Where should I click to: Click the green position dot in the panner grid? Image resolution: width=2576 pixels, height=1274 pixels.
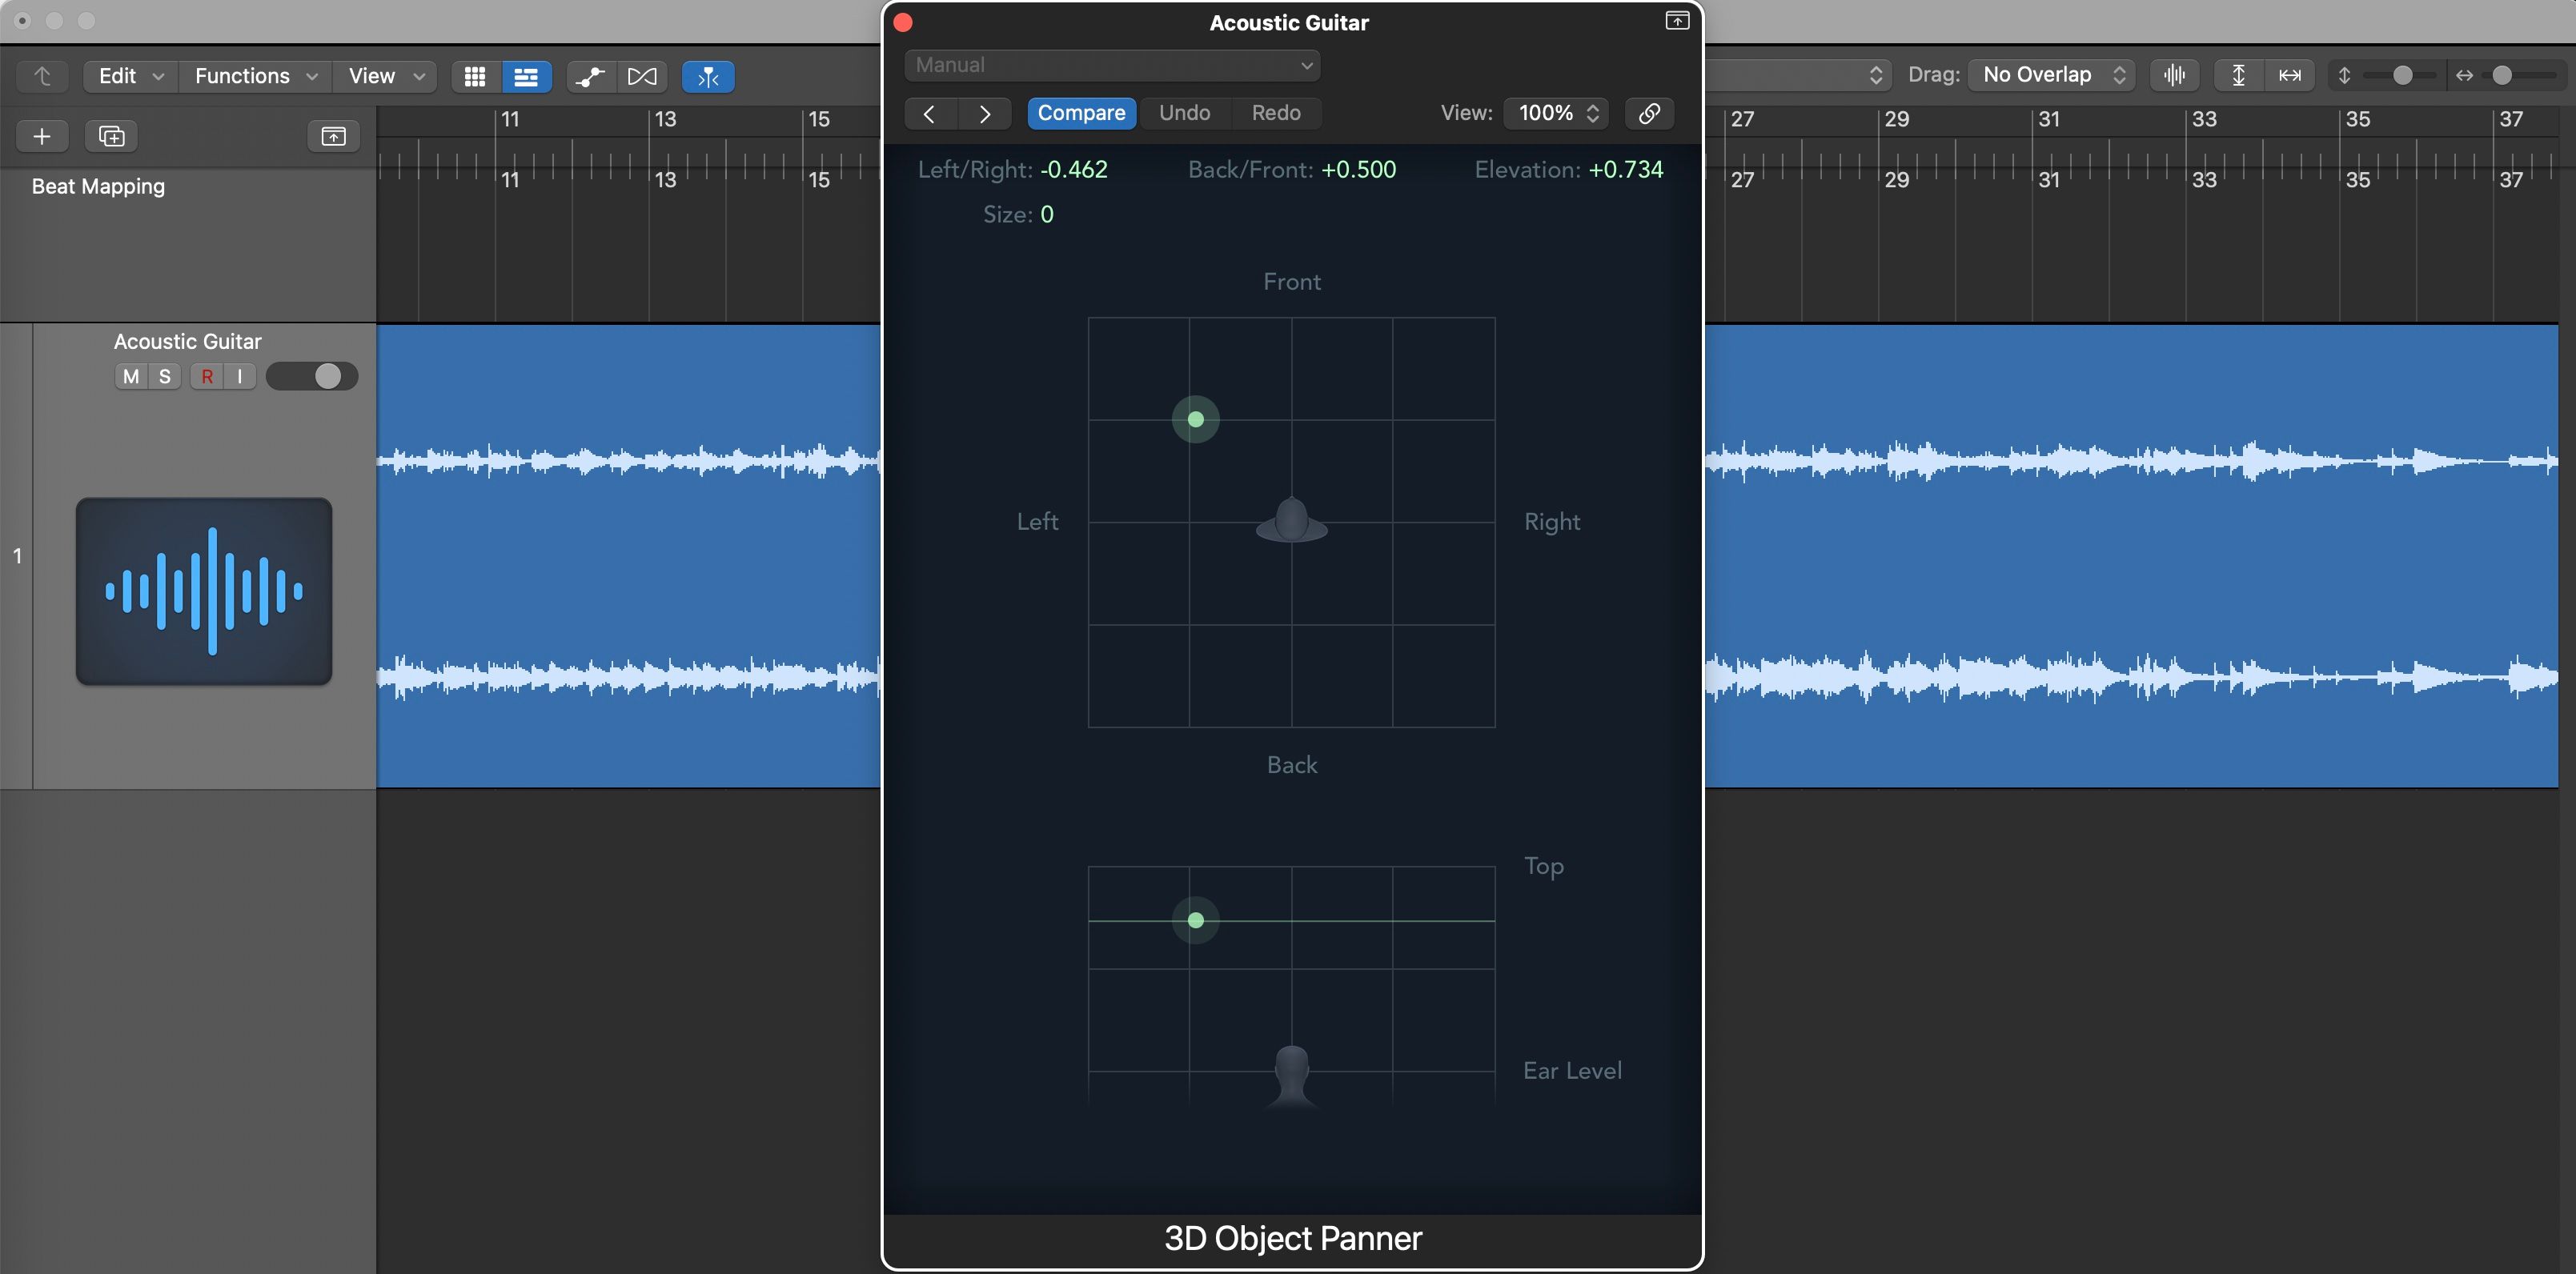[x=1195, y=420]
